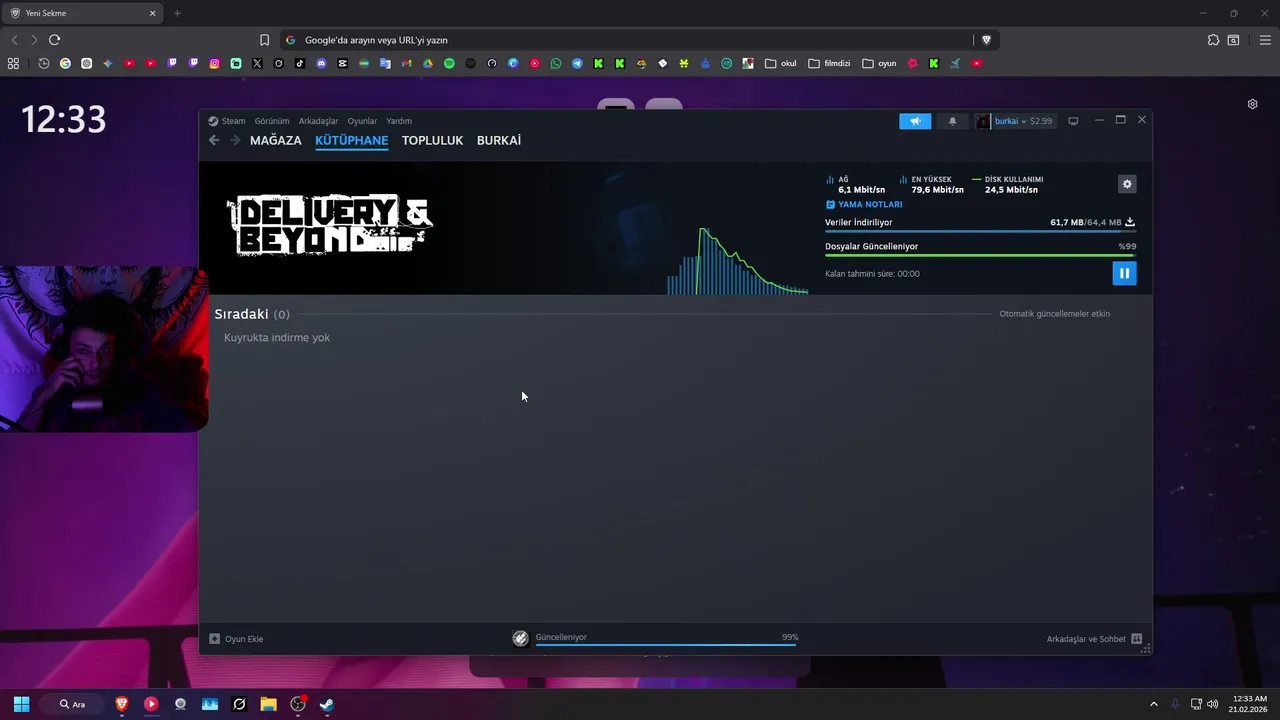This screenshot has width=1280, height=720.
Task: Show hidden system tray icons
Action: (1153, 704)
